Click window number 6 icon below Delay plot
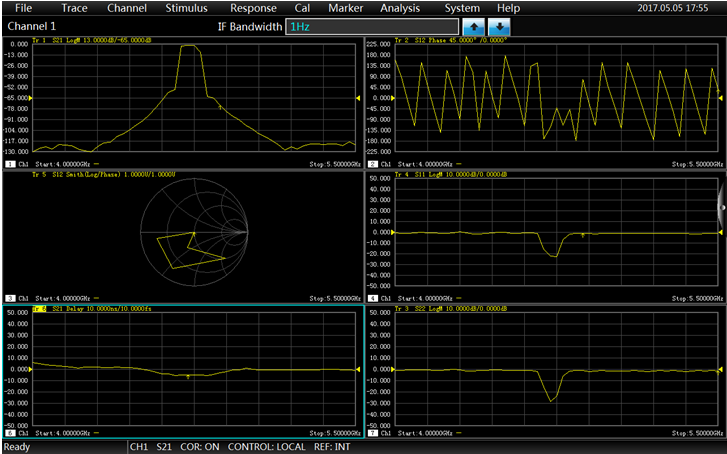The width and height of the screenshot is (727, 454). coord(10,433)
